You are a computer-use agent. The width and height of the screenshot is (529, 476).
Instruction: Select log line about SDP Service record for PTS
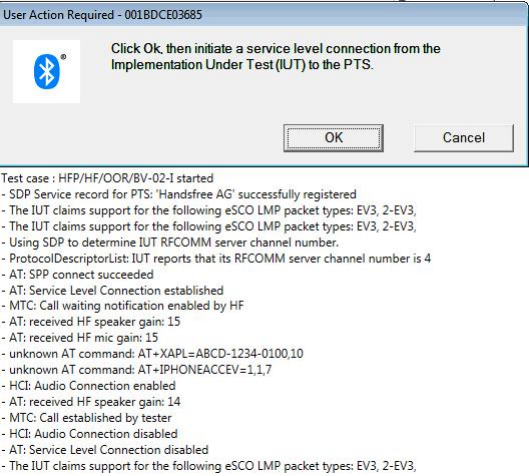[x=179, y=194]
